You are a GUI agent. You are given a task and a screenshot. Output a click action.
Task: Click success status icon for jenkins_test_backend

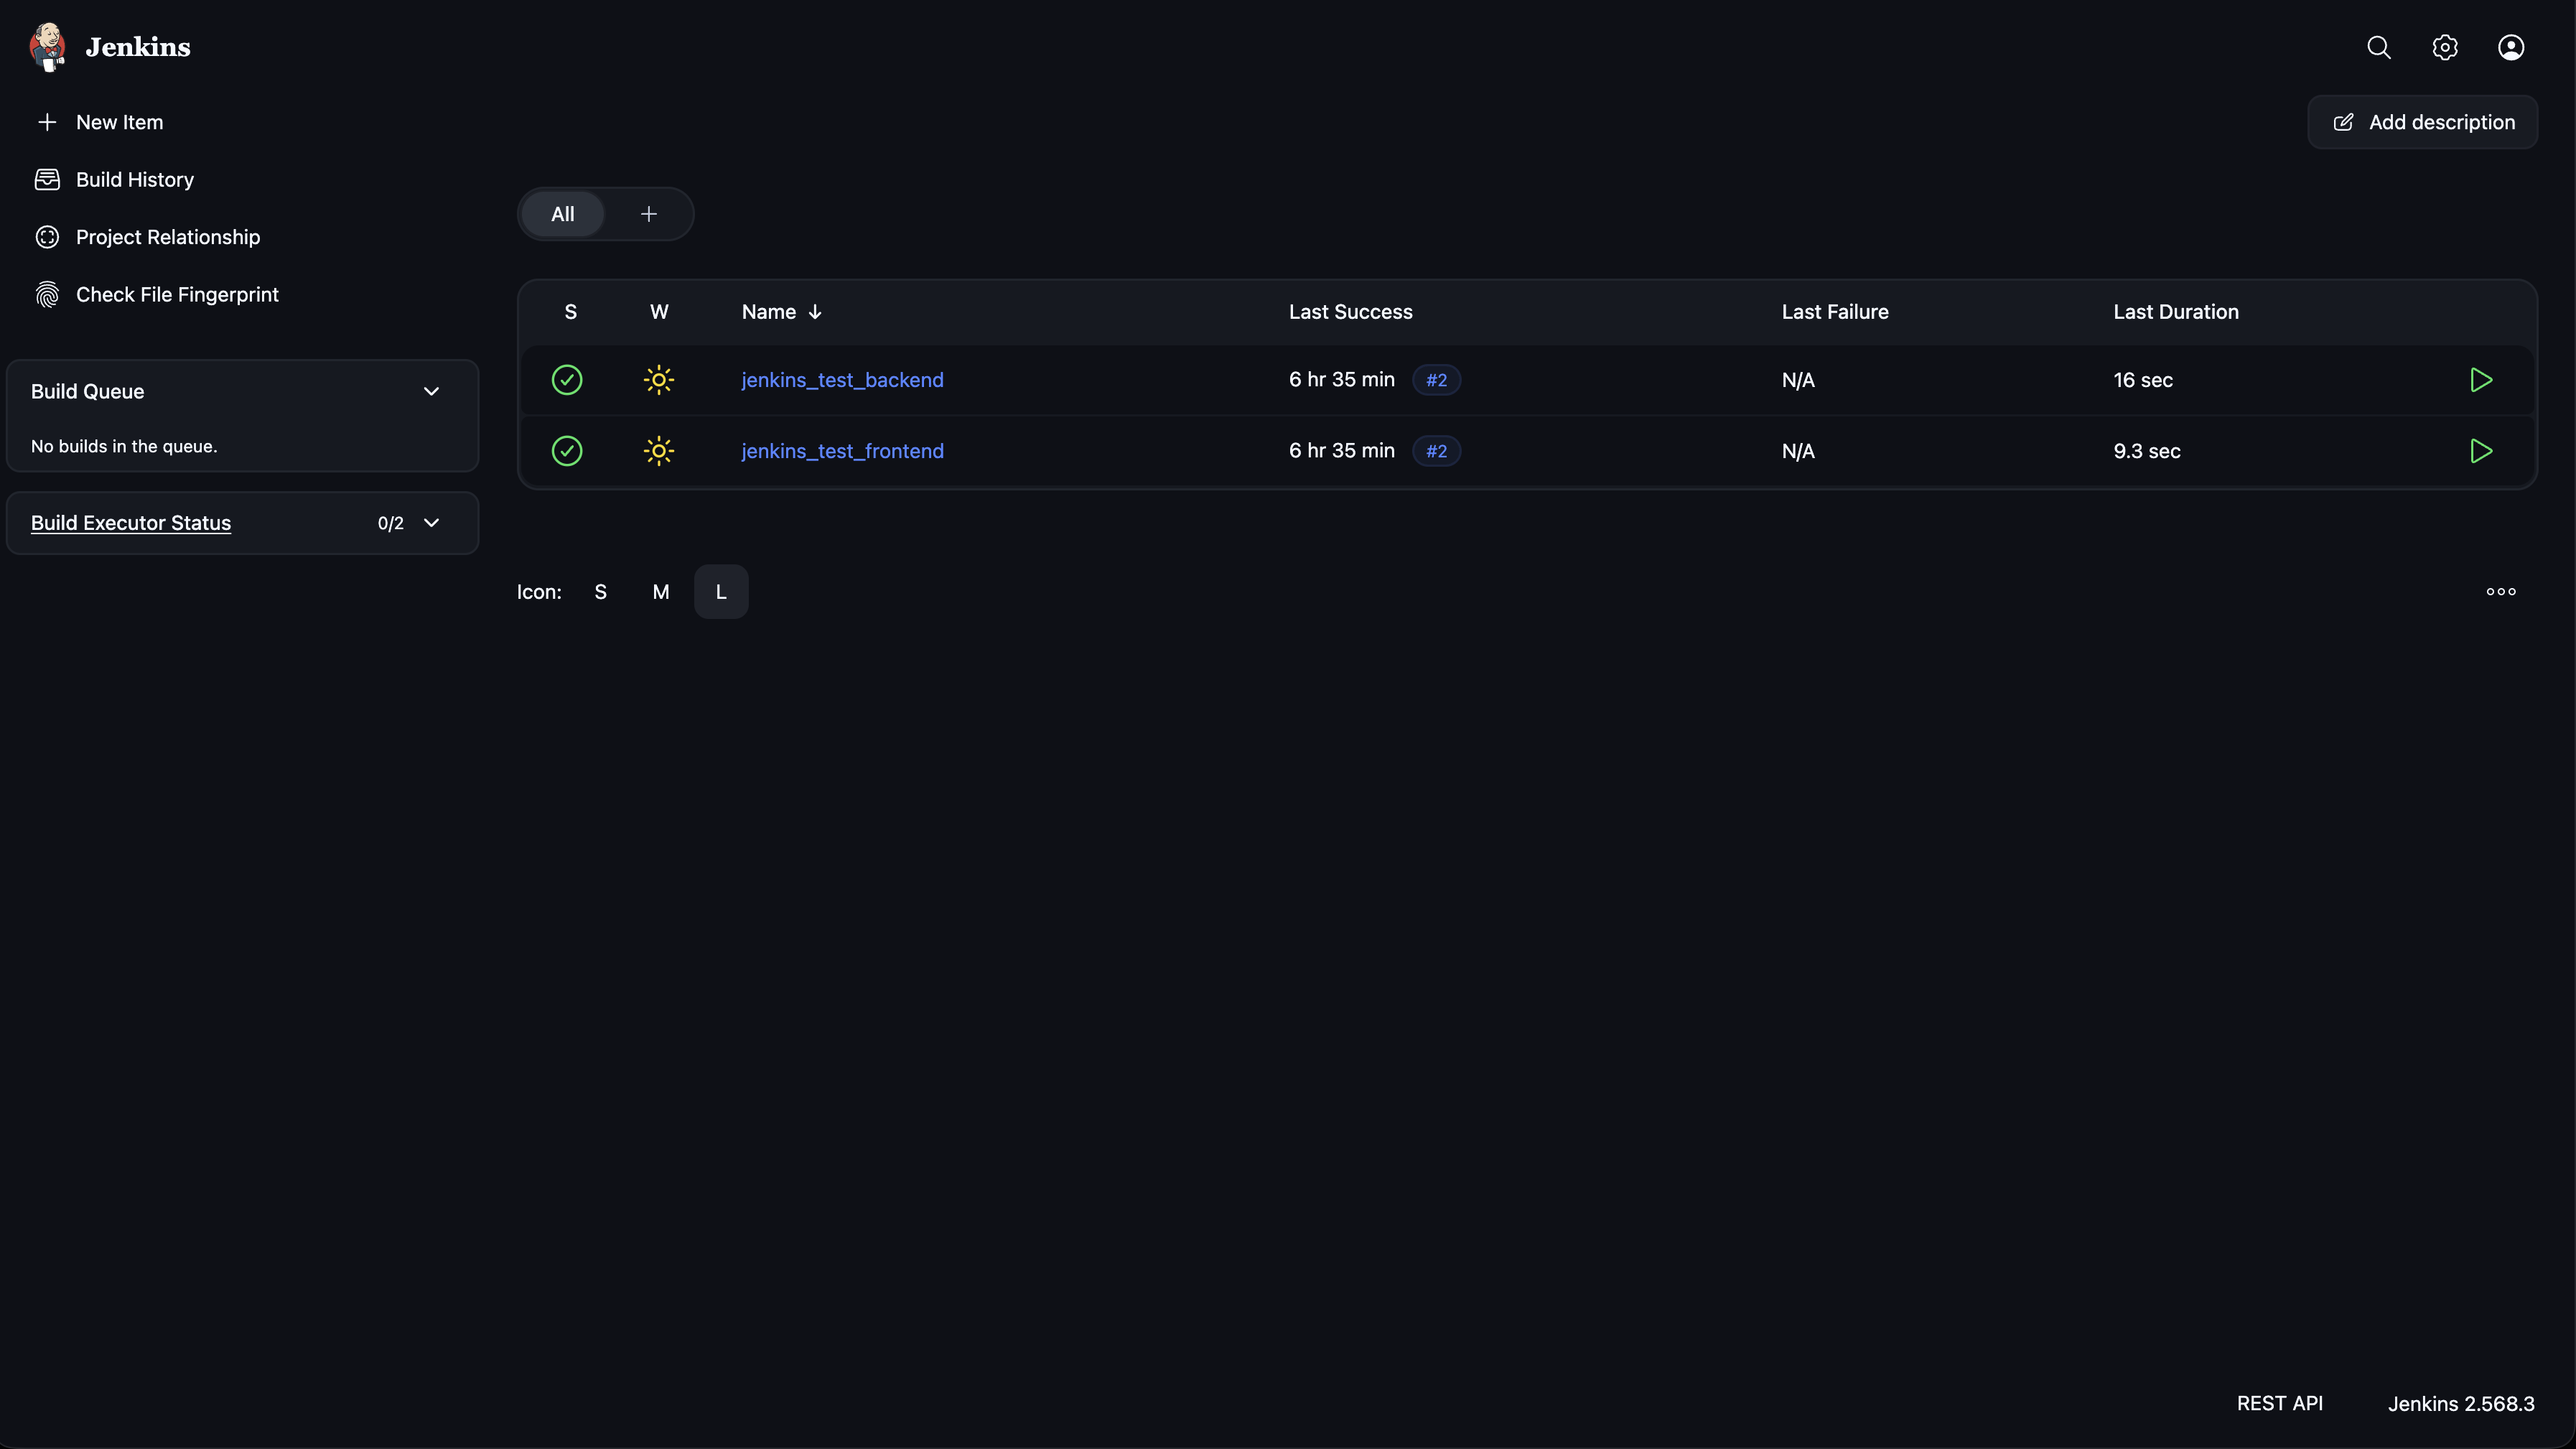(567, 380)
